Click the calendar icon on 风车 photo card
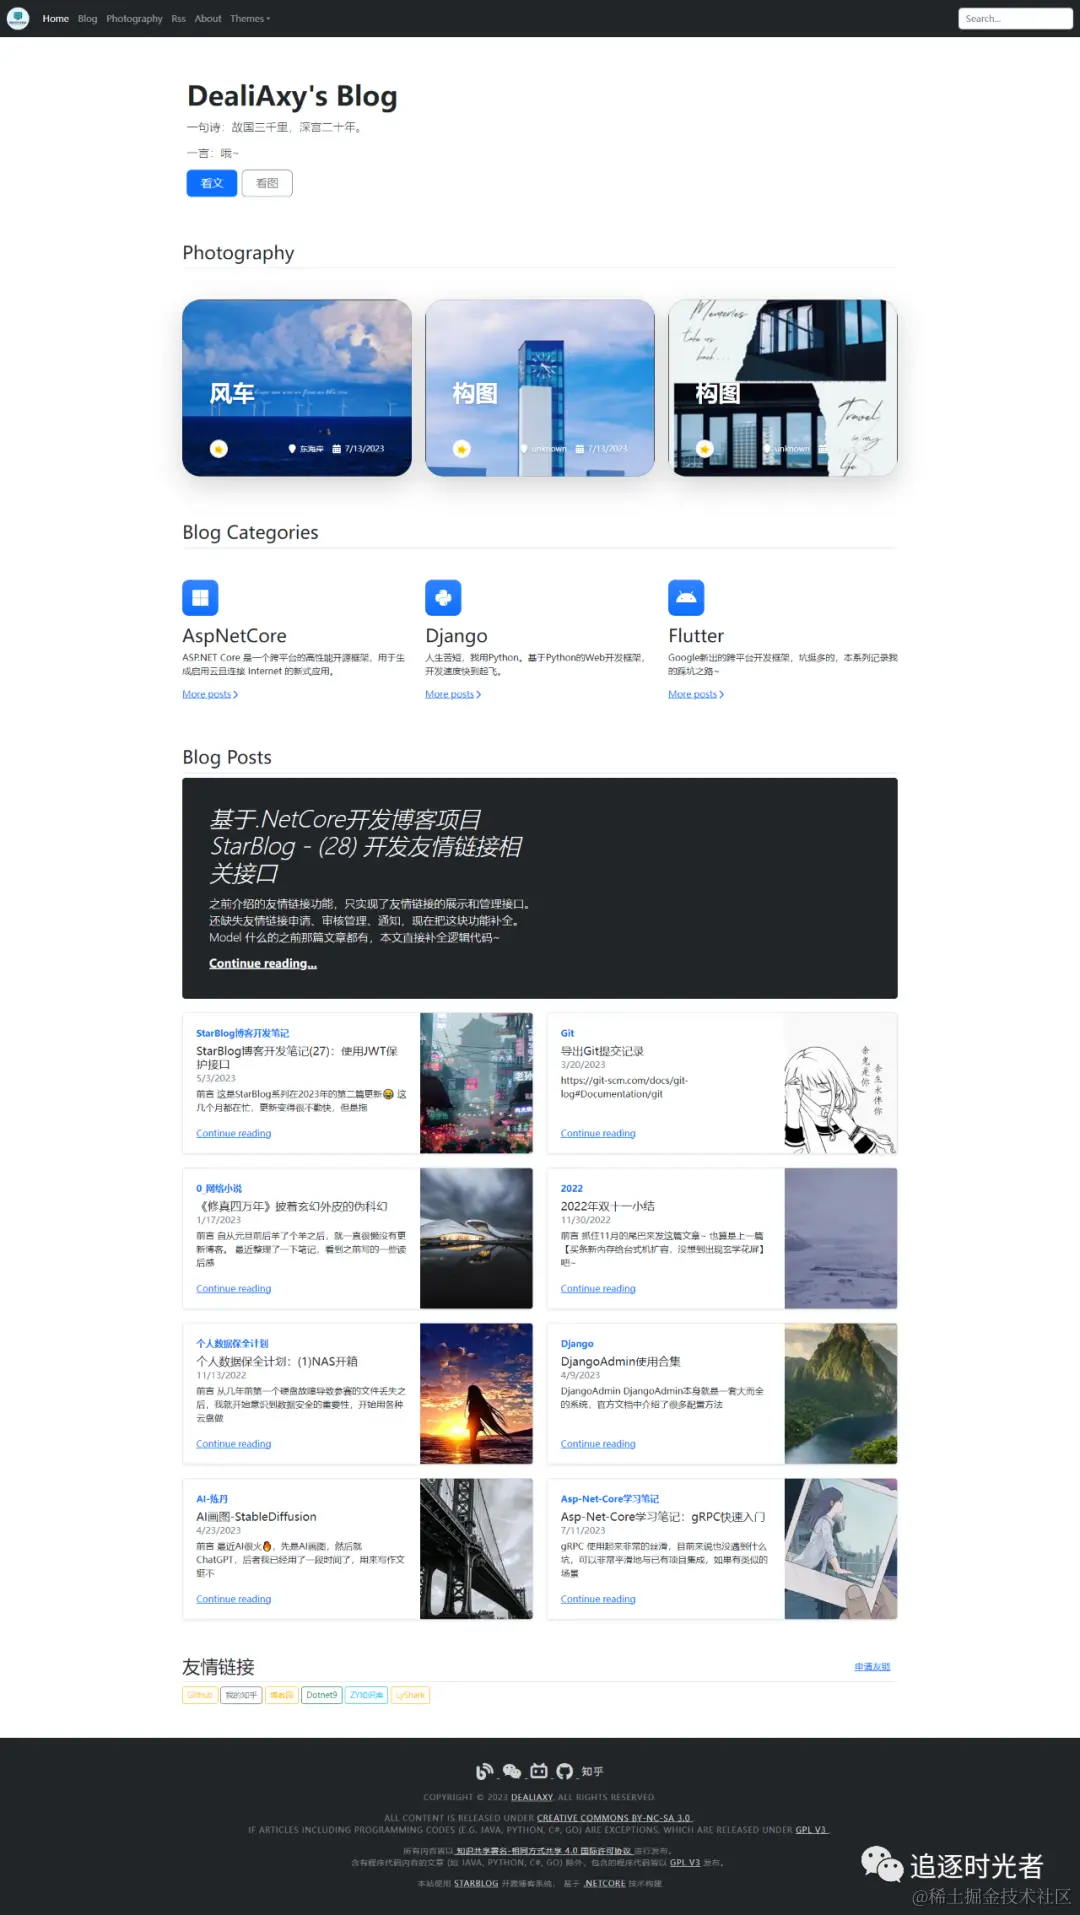The width and height of the screenshot is (1080, 1915). [x=336, y=449]
